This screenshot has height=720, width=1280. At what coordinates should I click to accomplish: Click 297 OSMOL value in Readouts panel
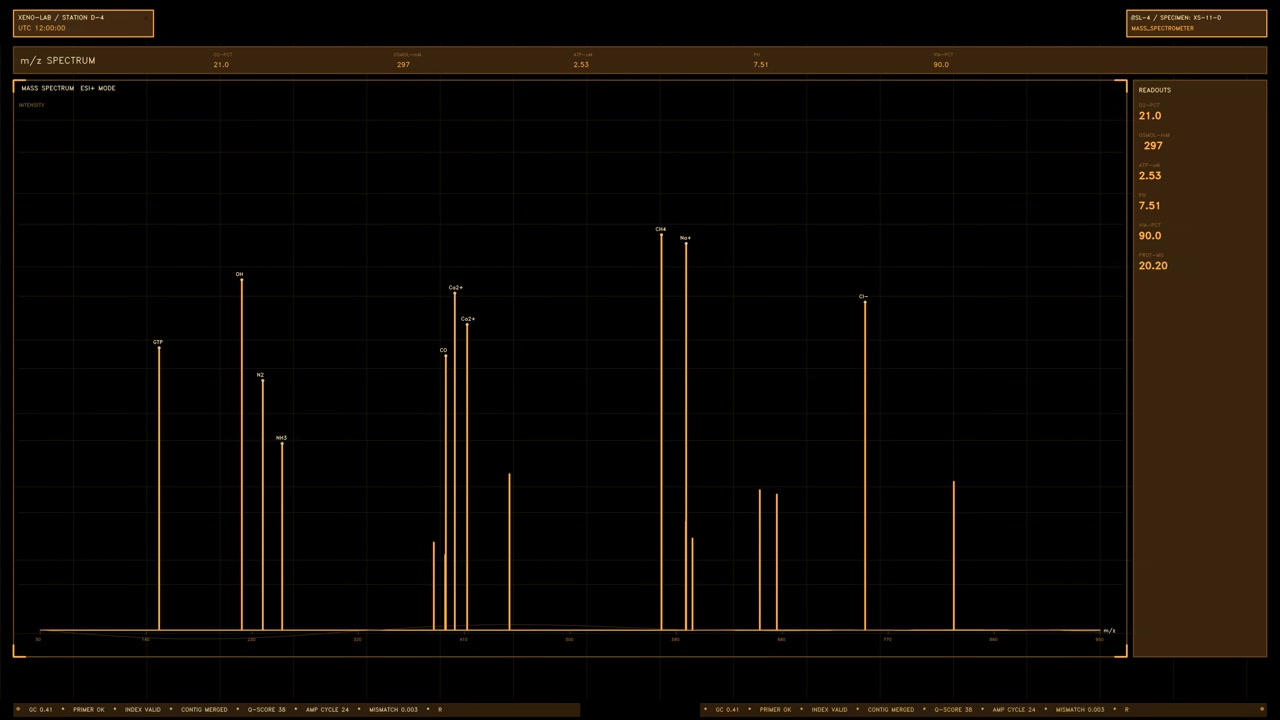click(x=1153, y=146)
